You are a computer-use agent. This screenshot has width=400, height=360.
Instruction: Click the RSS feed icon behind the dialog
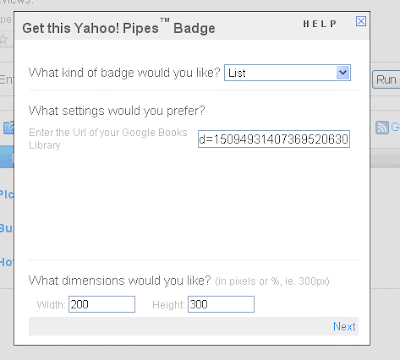tap(382, 127)
